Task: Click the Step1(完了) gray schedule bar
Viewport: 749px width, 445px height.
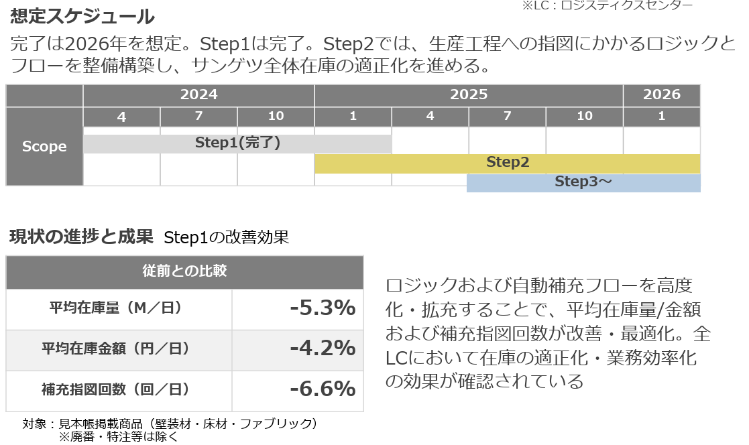Action: pos(237,144)
